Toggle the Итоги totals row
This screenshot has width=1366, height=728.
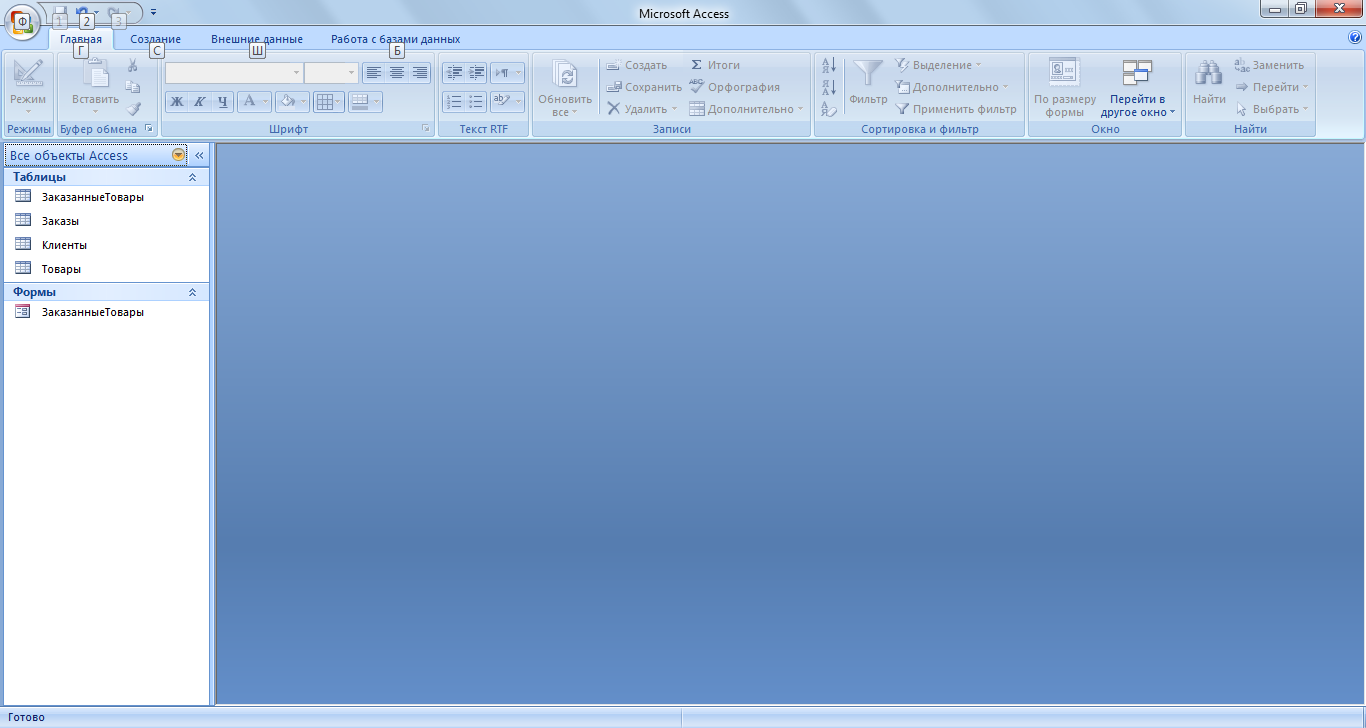click(x=715, y=65)
